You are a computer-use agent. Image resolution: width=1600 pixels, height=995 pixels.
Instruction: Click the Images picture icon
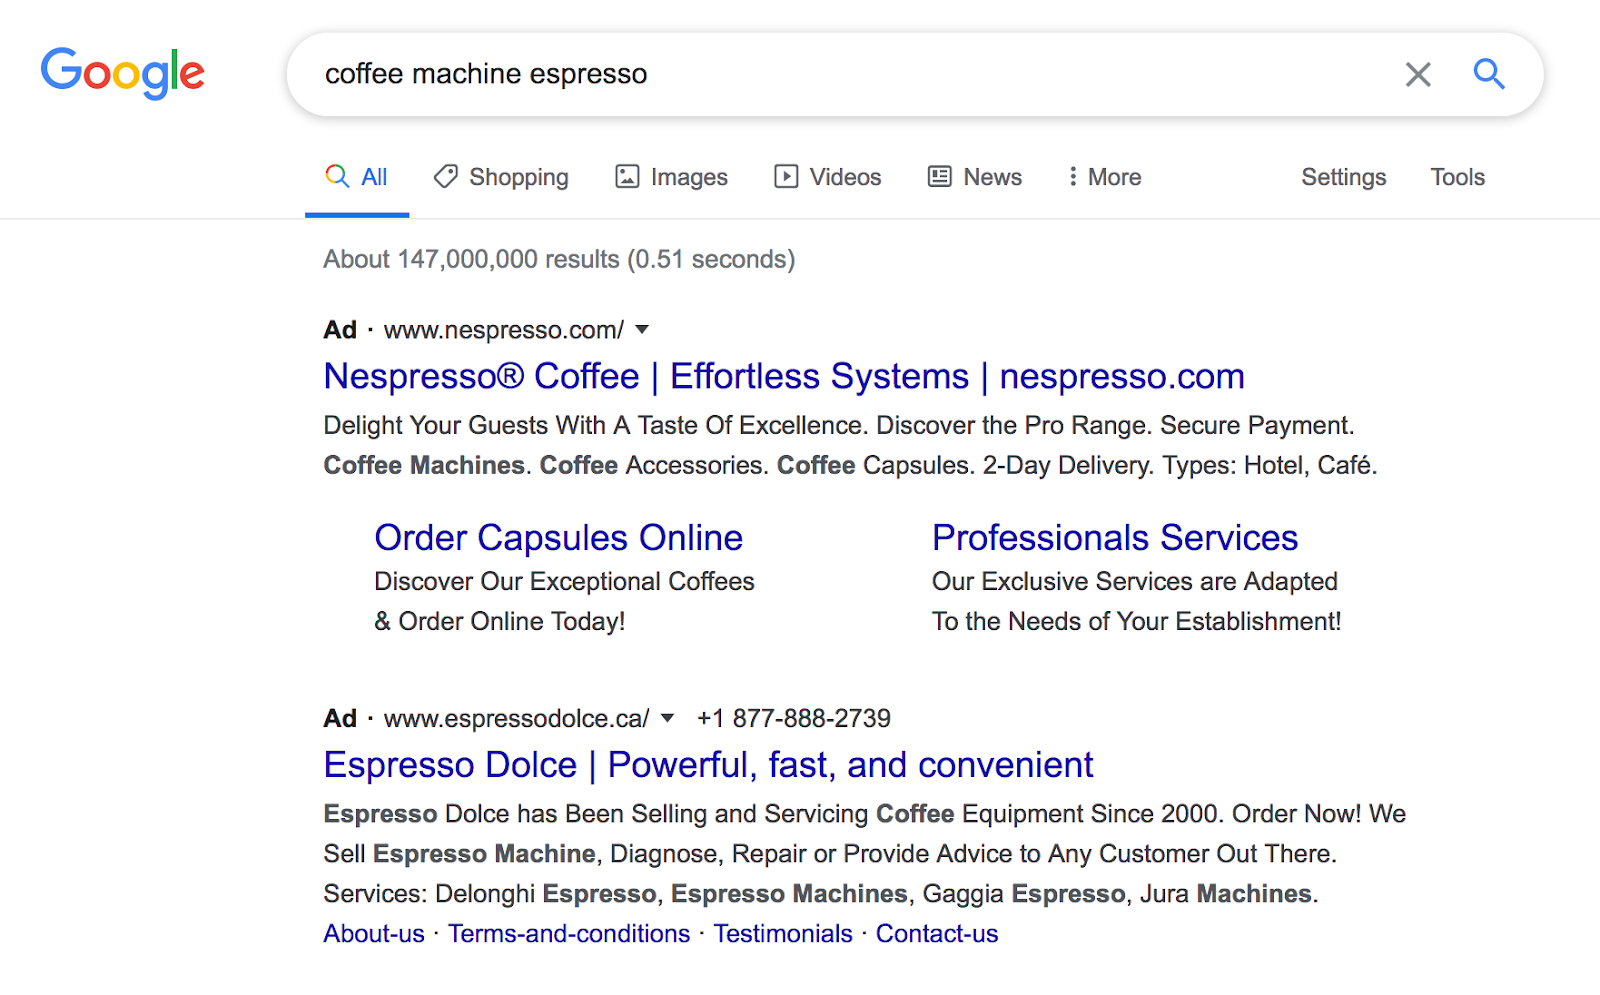point(627,177)
